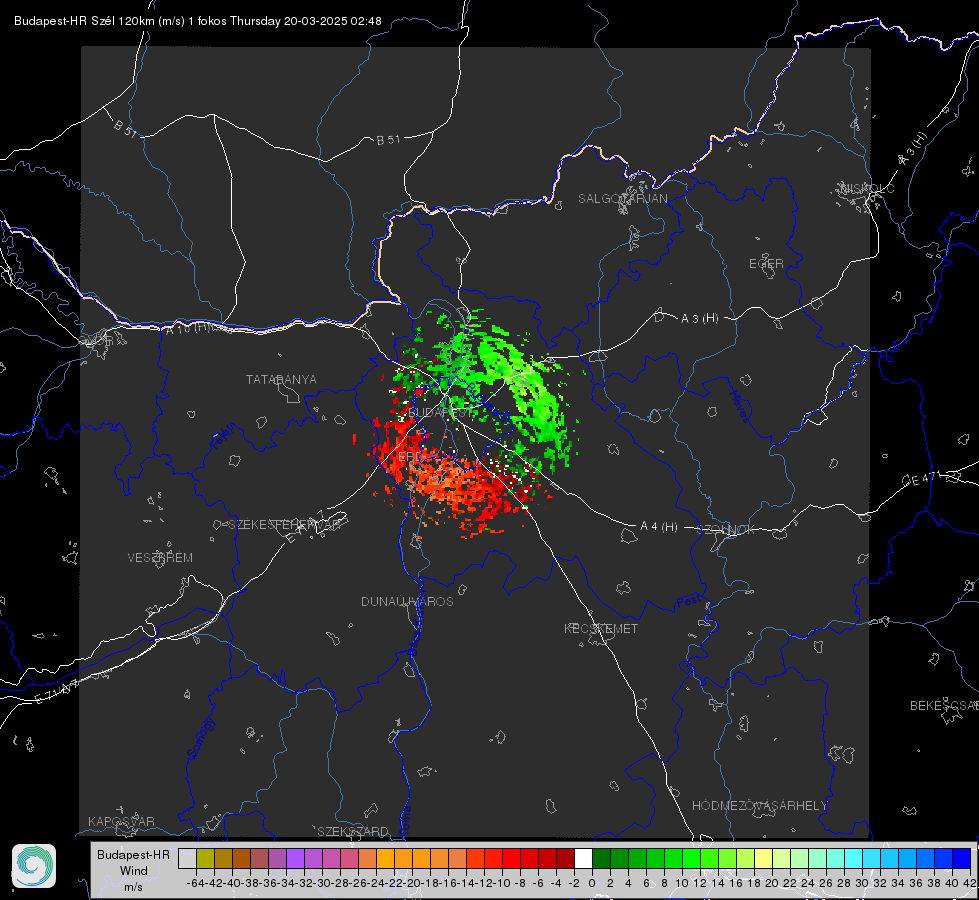Screen dimensions: 979x900
Task: Click the SZEKSZÁRD city label
Action: tap(353, 831)
